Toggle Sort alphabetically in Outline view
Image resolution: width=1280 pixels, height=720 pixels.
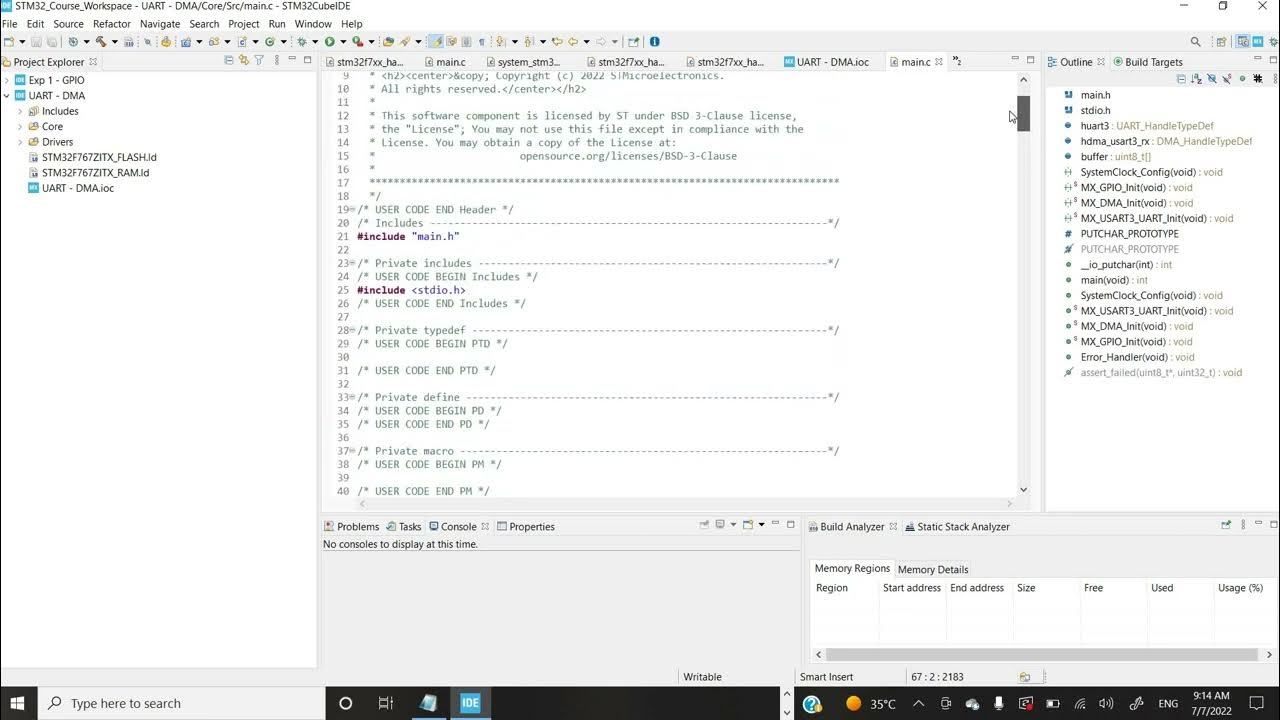pos(1196,79)
